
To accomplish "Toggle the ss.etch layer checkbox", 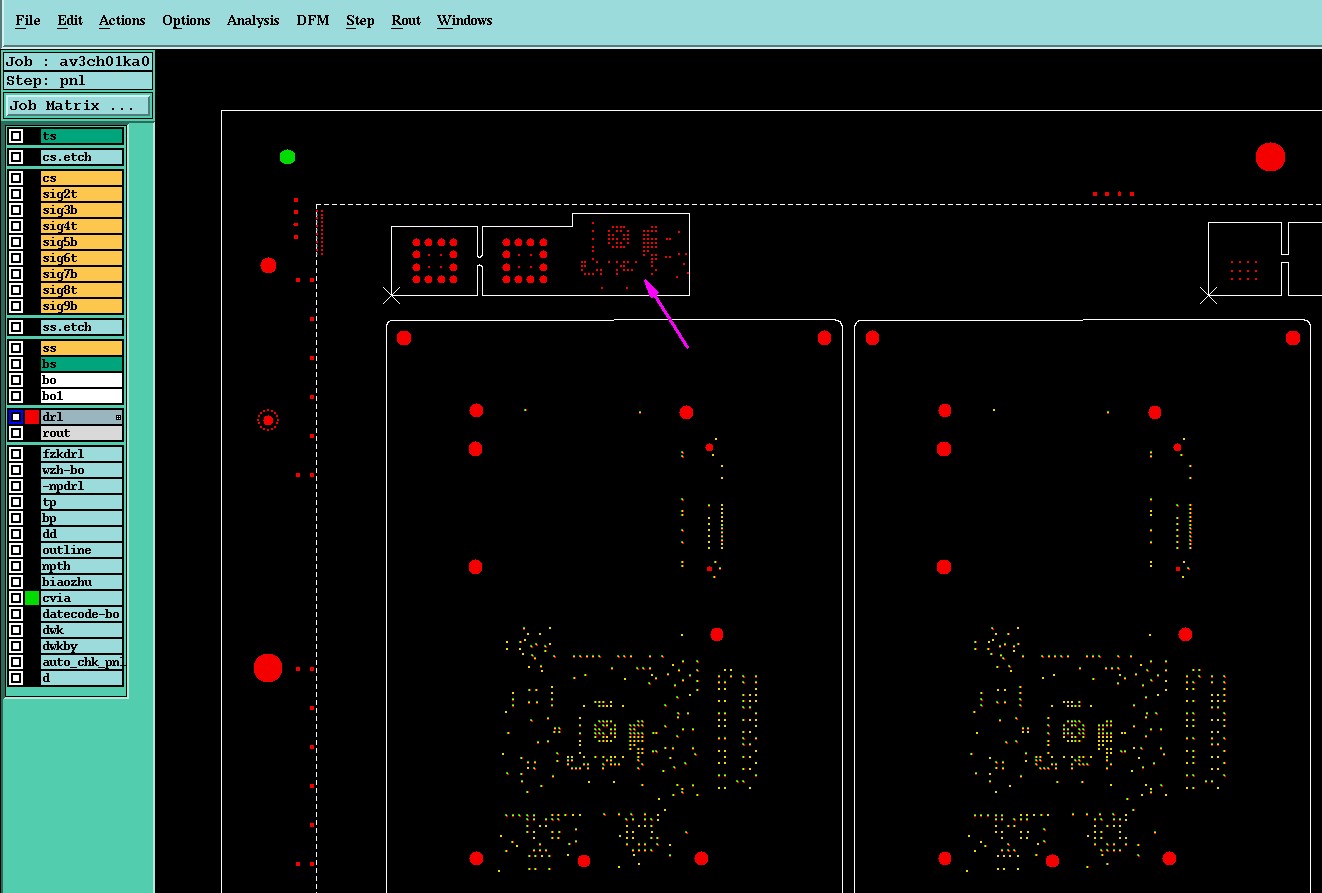I will tap(16, 327).
